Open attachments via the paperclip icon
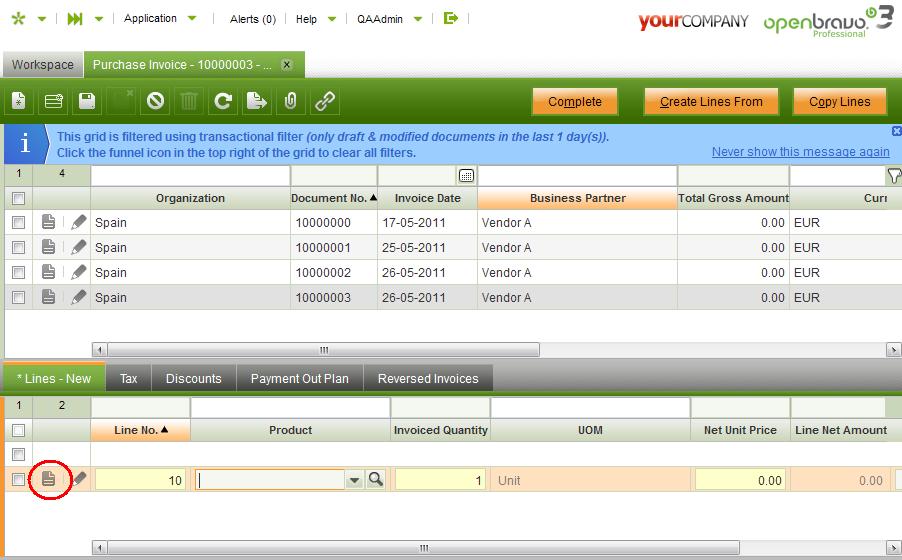This screenshot has height=560, width=902. [291, 101]
